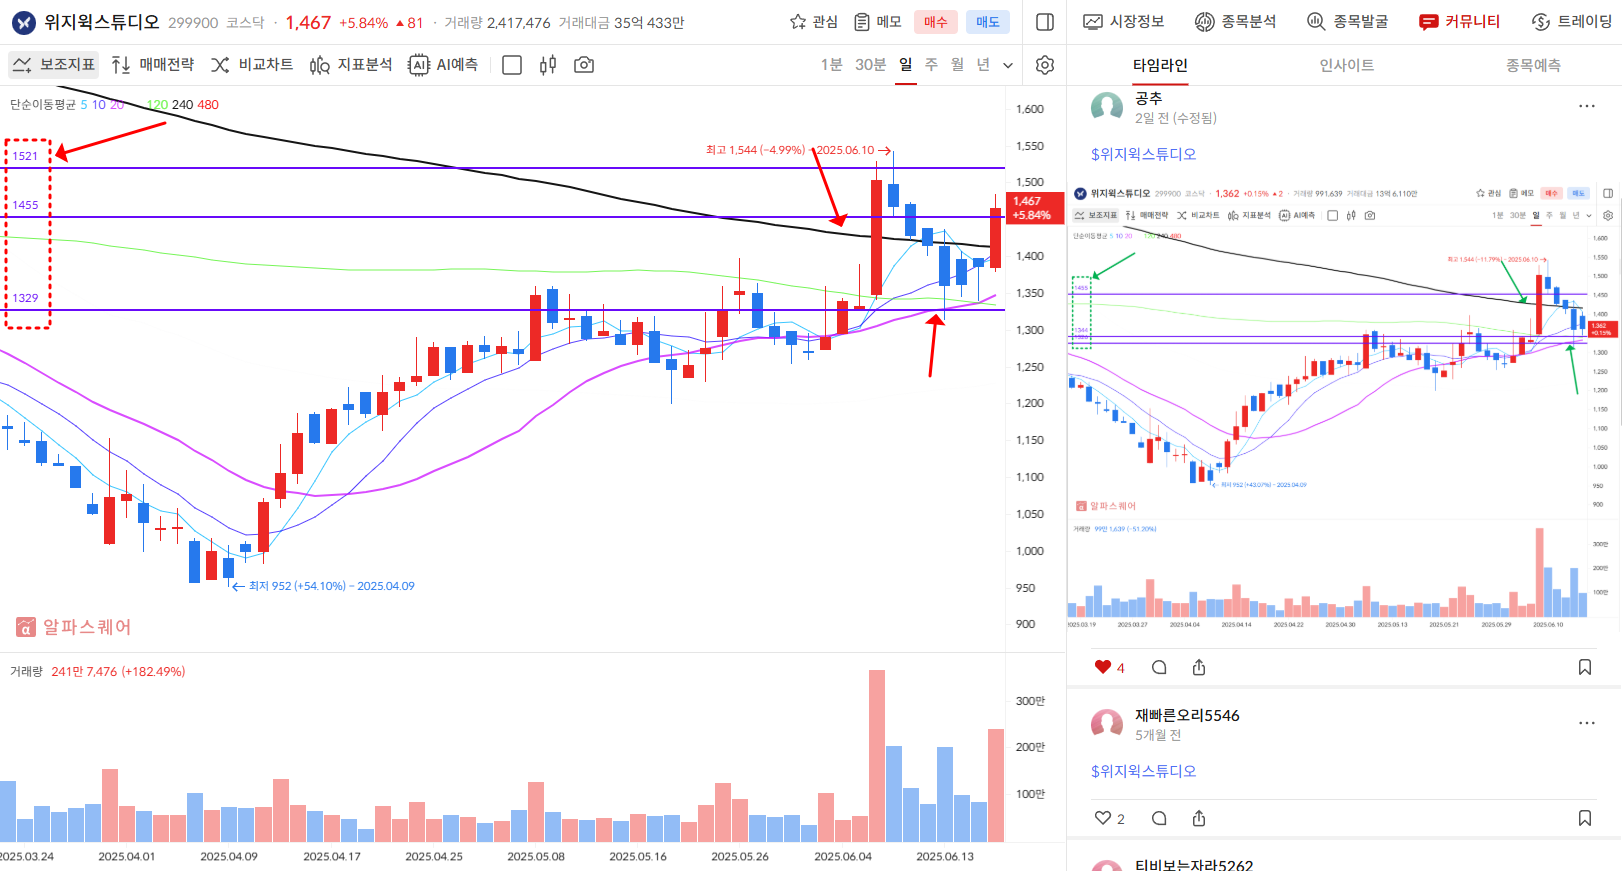The width and height of the screenshot is (1622, 871).
Task: Comment on 재빠른오리5546 post
Action: coord(1159,818)
